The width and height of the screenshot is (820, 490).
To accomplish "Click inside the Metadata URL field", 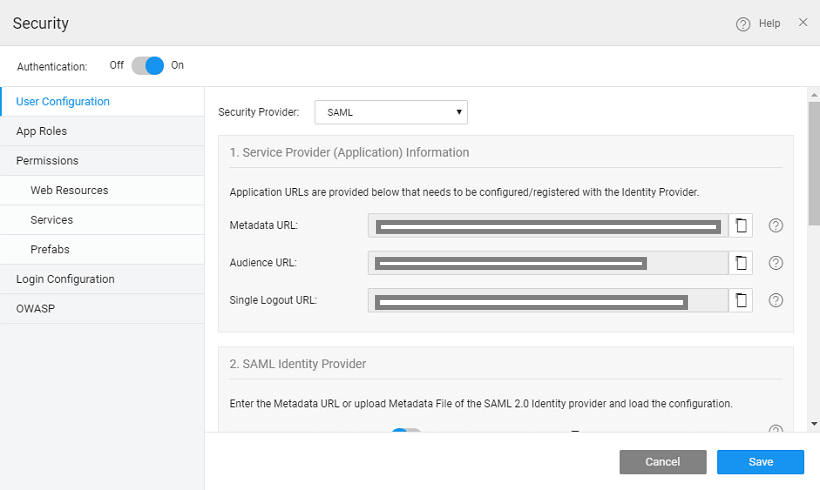I will [547, 227].
